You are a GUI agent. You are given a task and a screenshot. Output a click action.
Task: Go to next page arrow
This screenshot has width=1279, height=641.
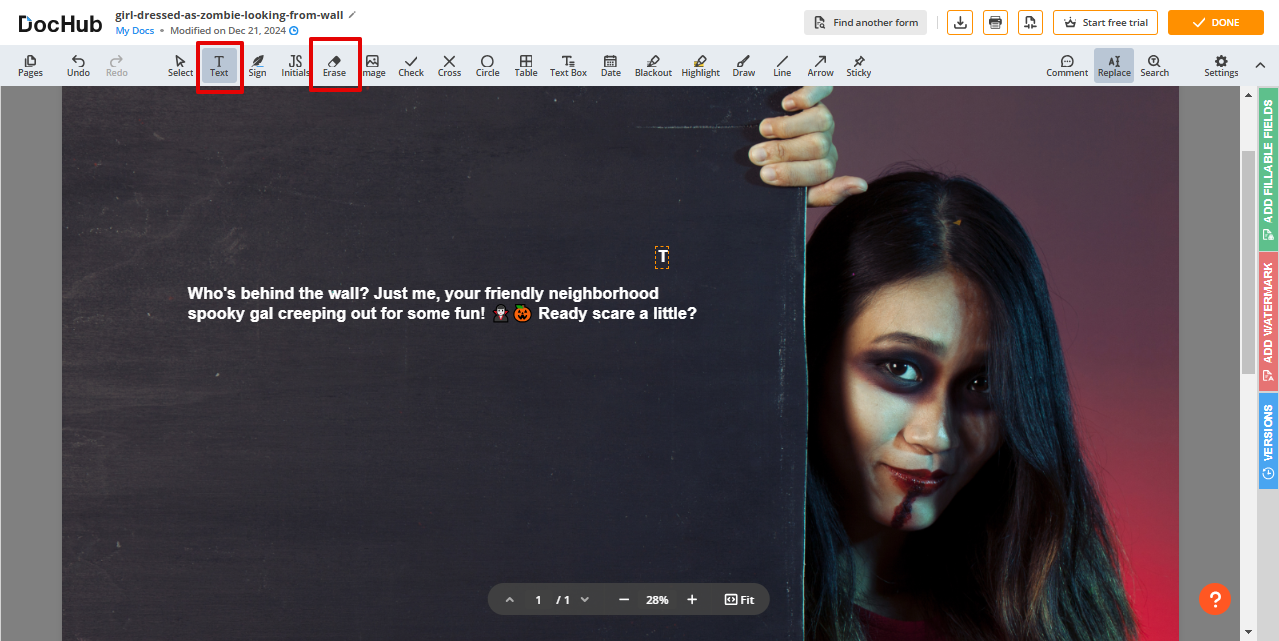pyautogui.click(x=585, y=600)
